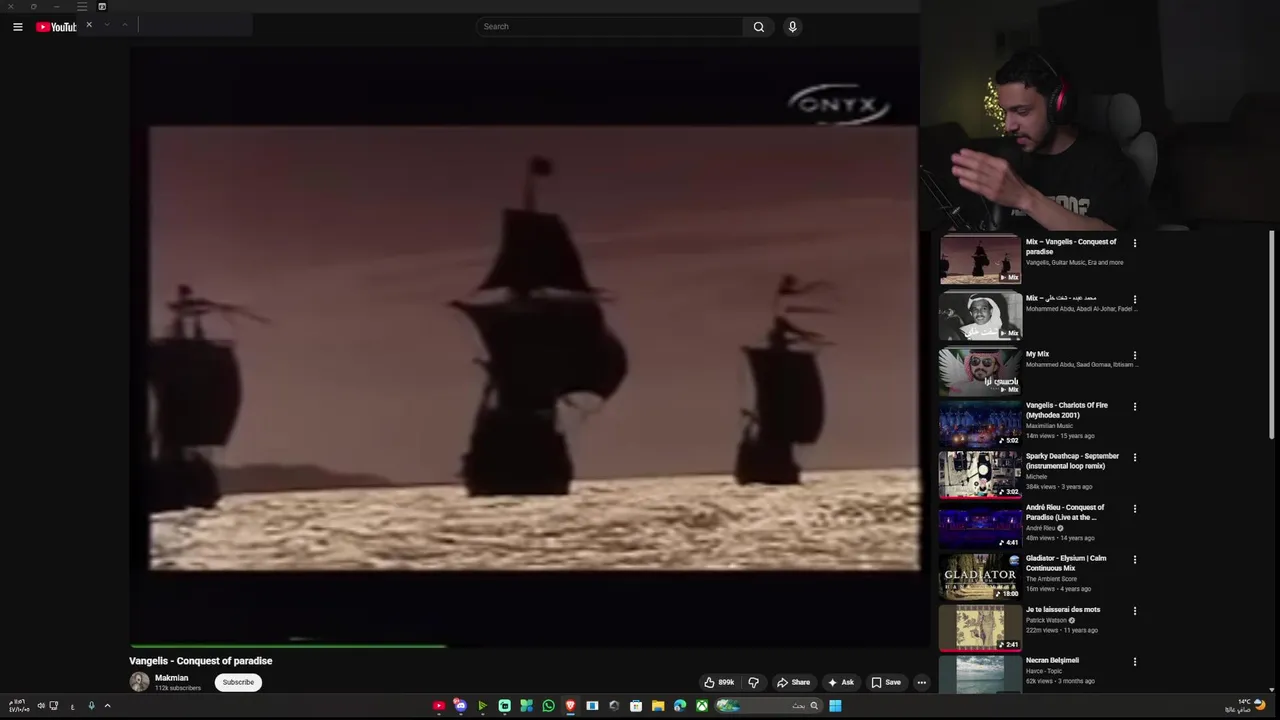Click the browser sidebar panel icon

click(101, 6)
